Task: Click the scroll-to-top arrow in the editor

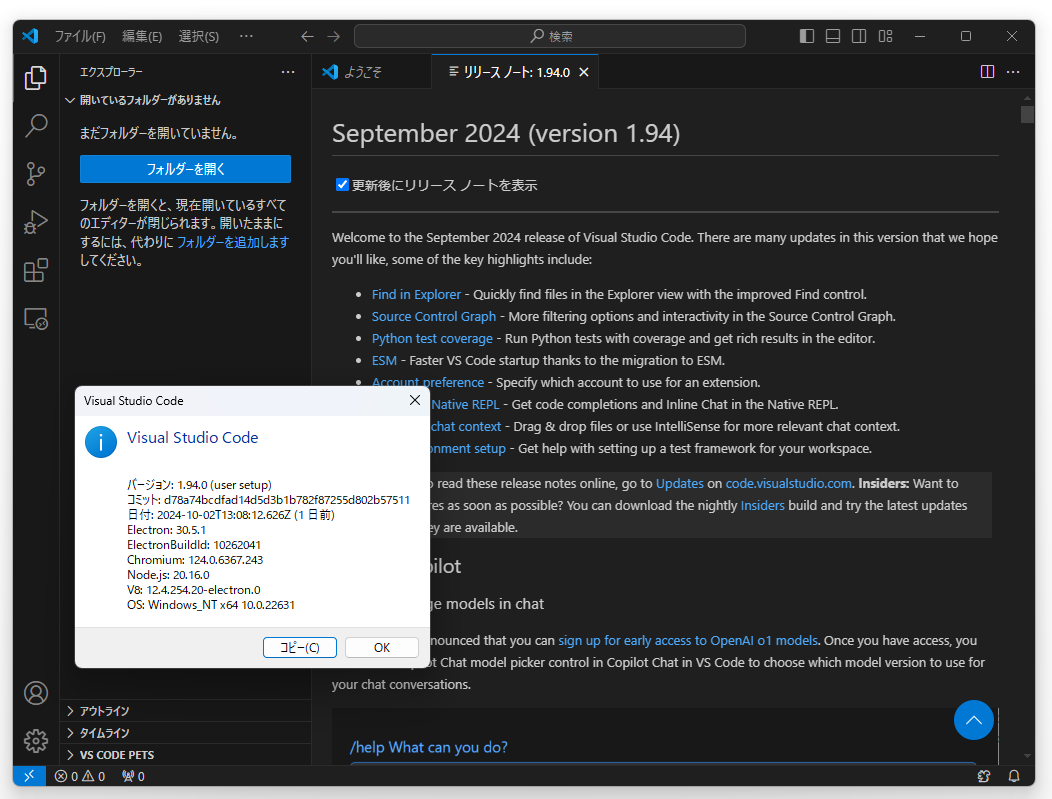Action: (973, 720)
